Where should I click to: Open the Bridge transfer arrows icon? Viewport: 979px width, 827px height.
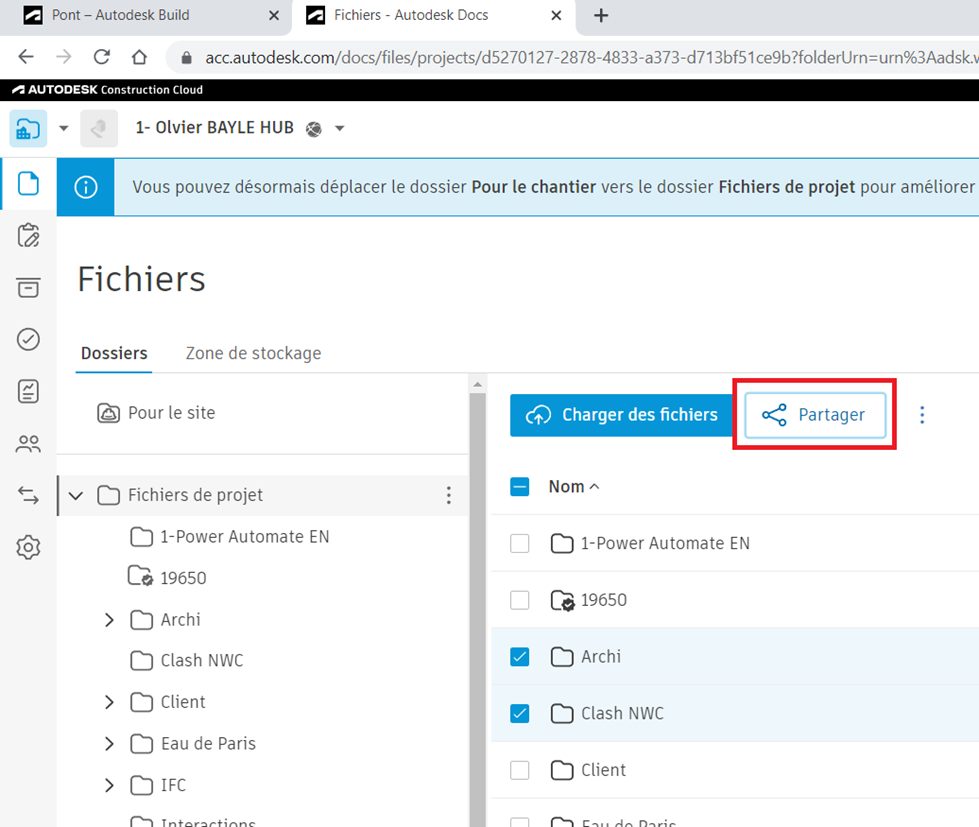tap(28, 496)
